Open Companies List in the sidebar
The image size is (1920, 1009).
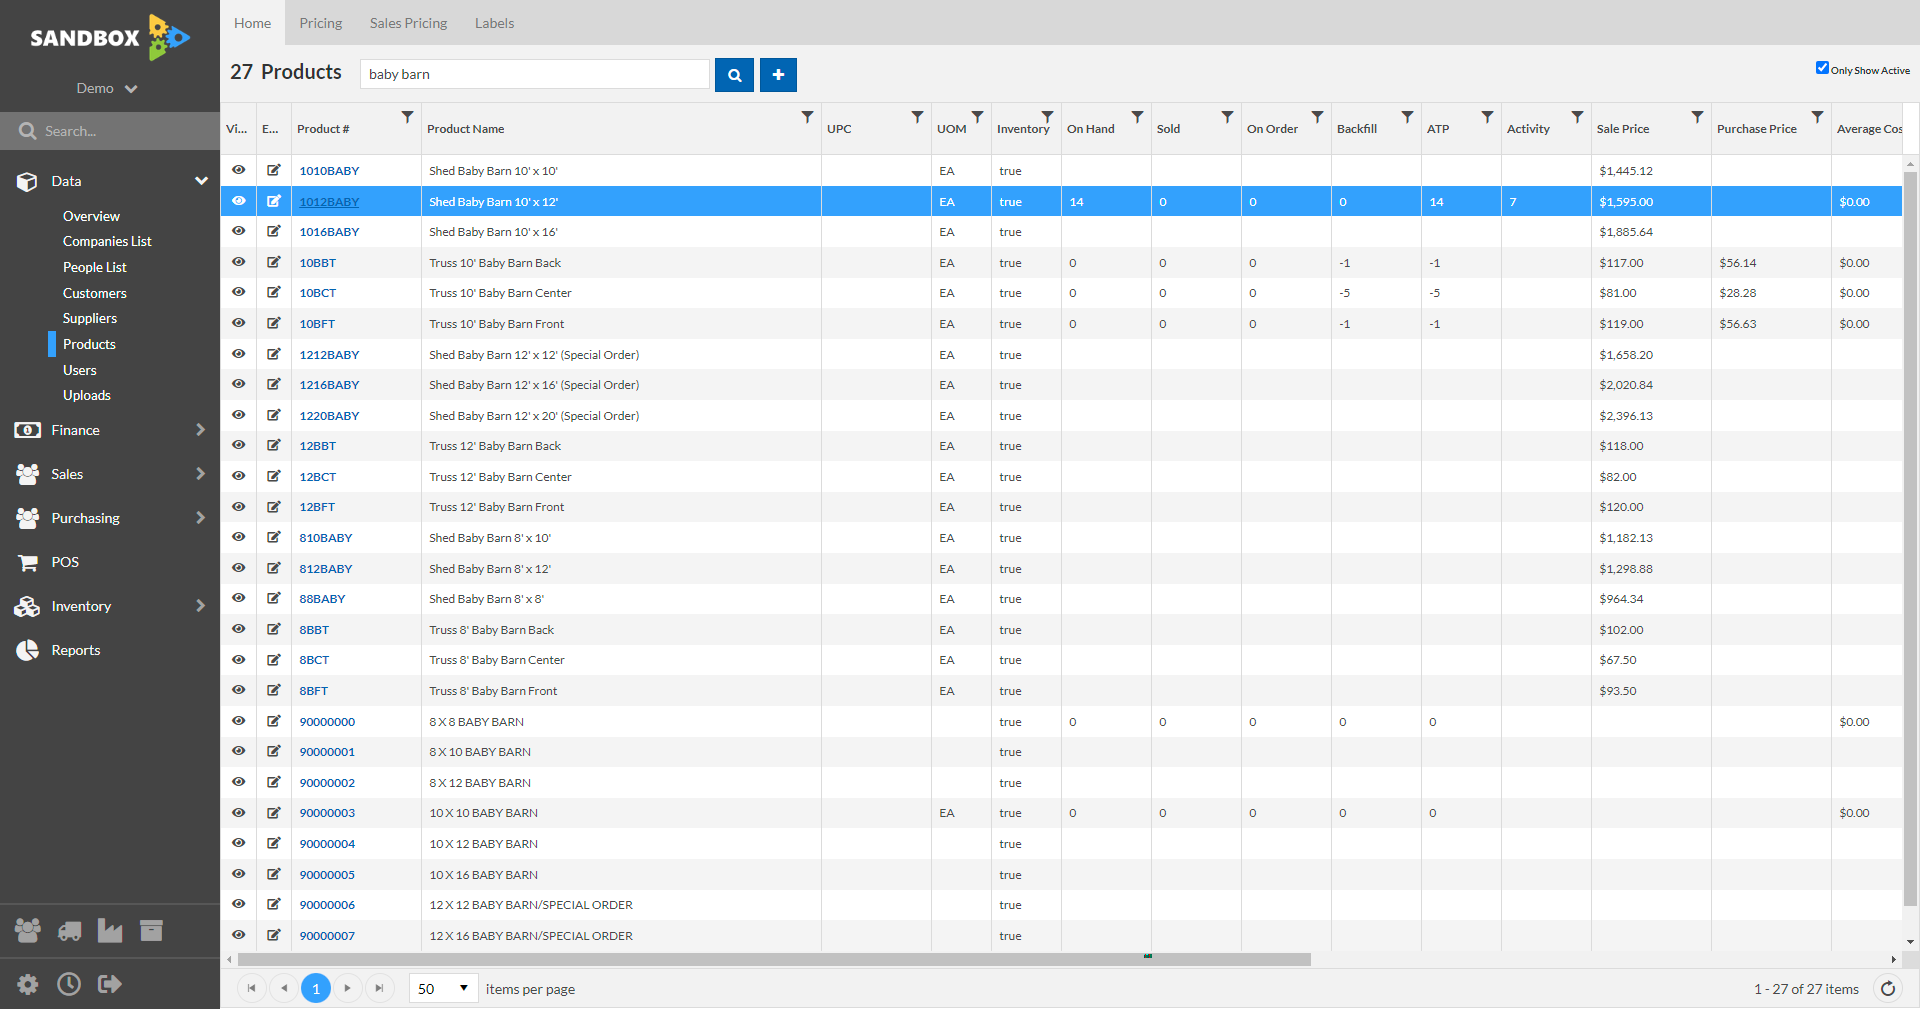point(107,241)
